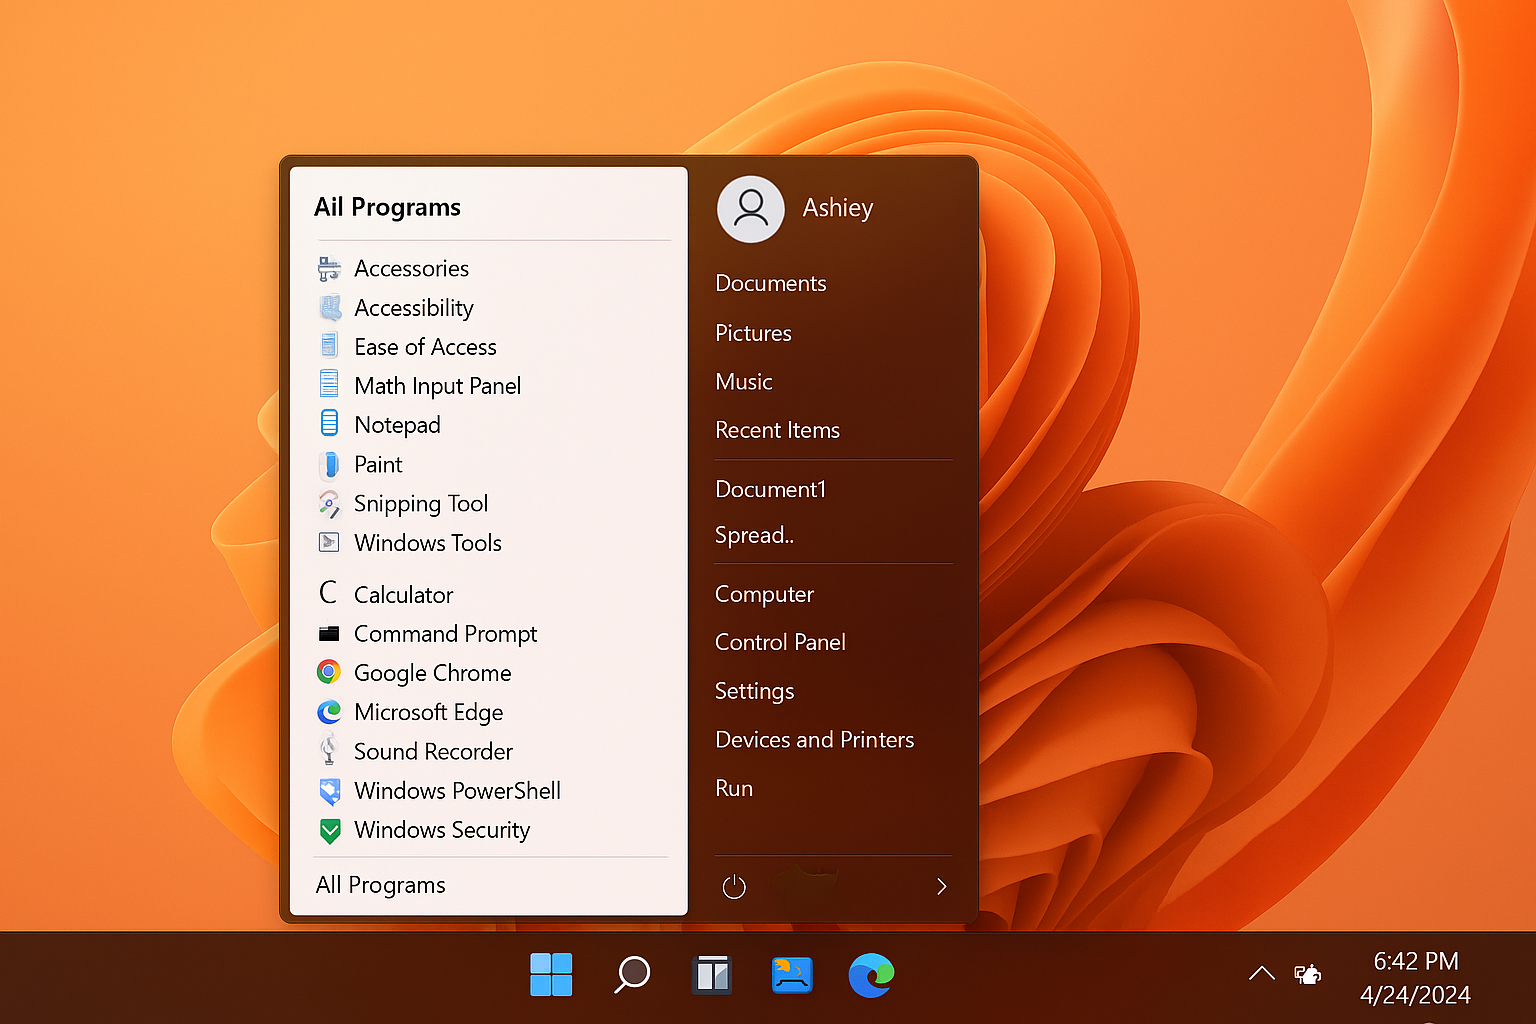Image resolution: width=1536 pixels, height=1024 pixels.
Task: Open Windows Security
Action: [x=441, y=830]
